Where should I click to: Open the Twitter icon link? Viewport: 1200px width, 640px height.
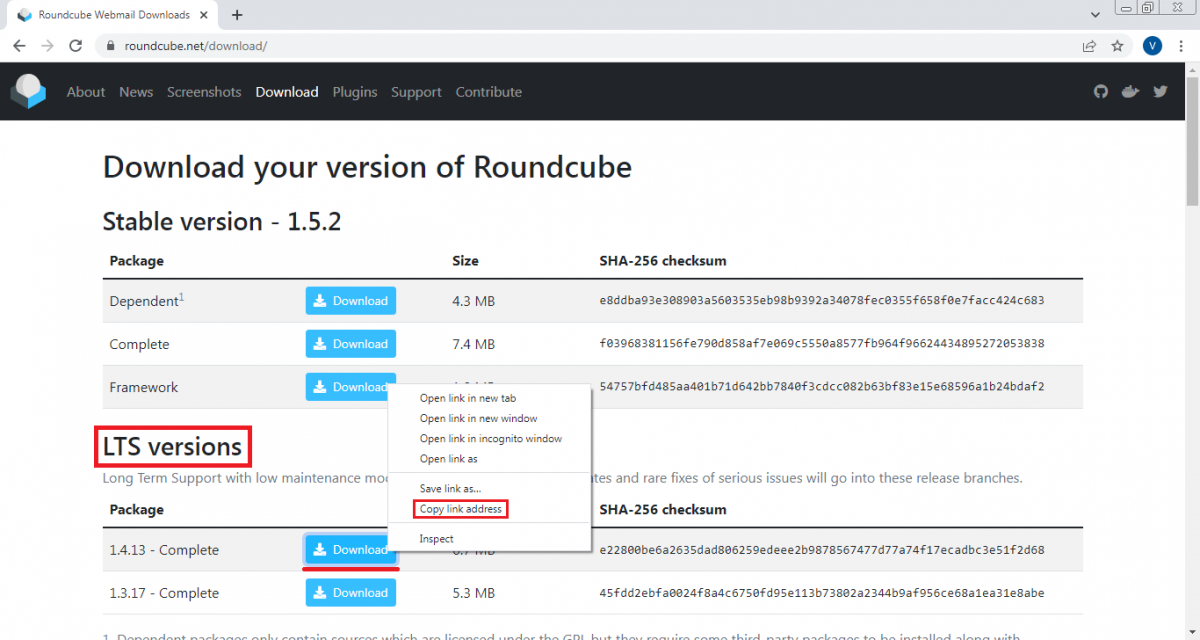tap(1160, 91)
